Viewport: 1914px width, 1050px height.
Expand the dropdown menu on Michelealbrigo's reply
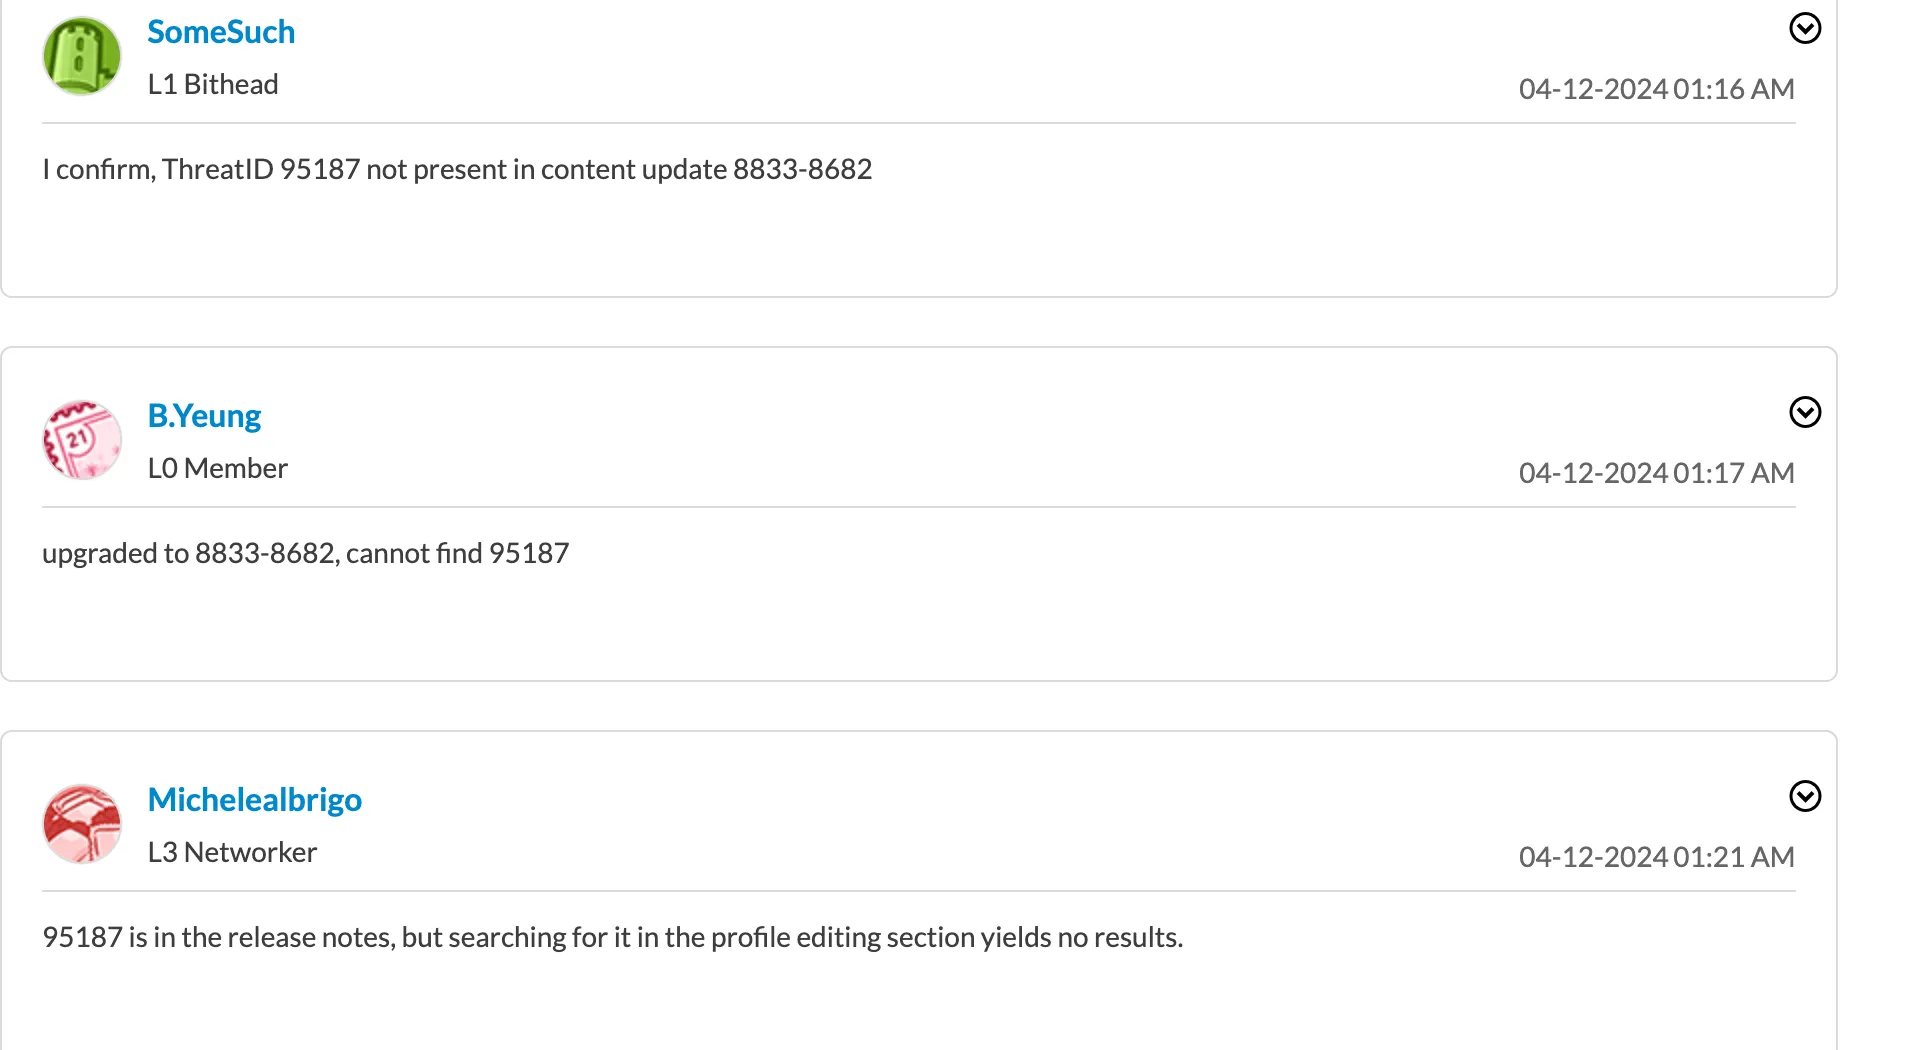(1804, 797)
